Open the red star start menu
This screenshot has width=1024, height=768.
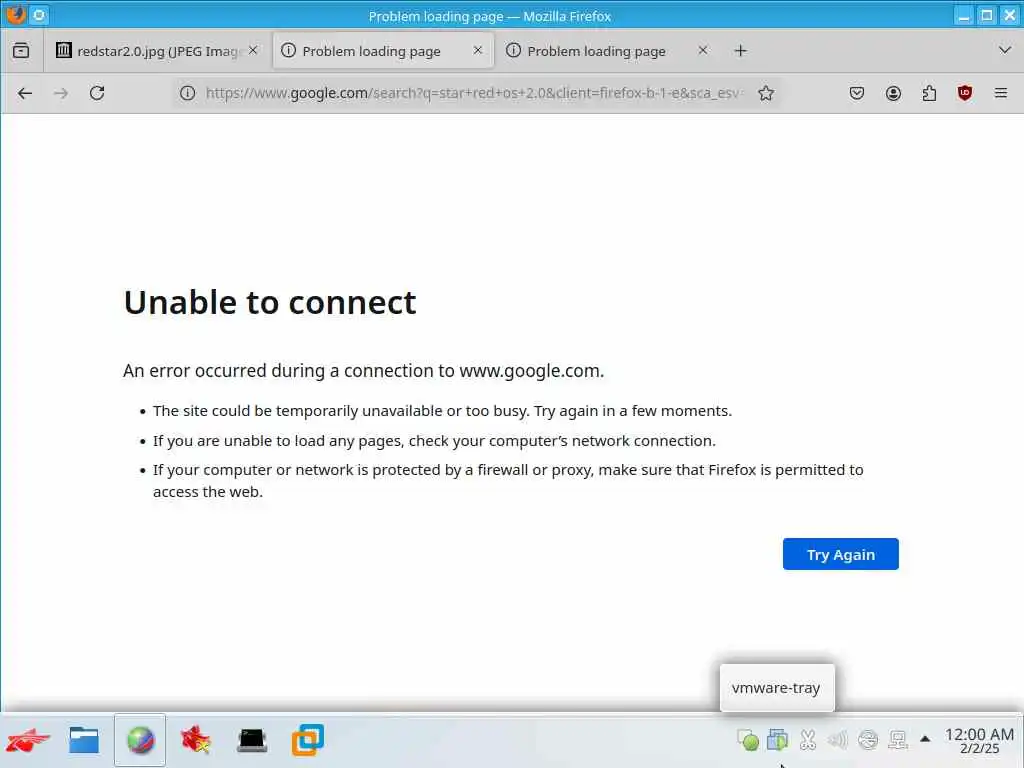point(28,740)
